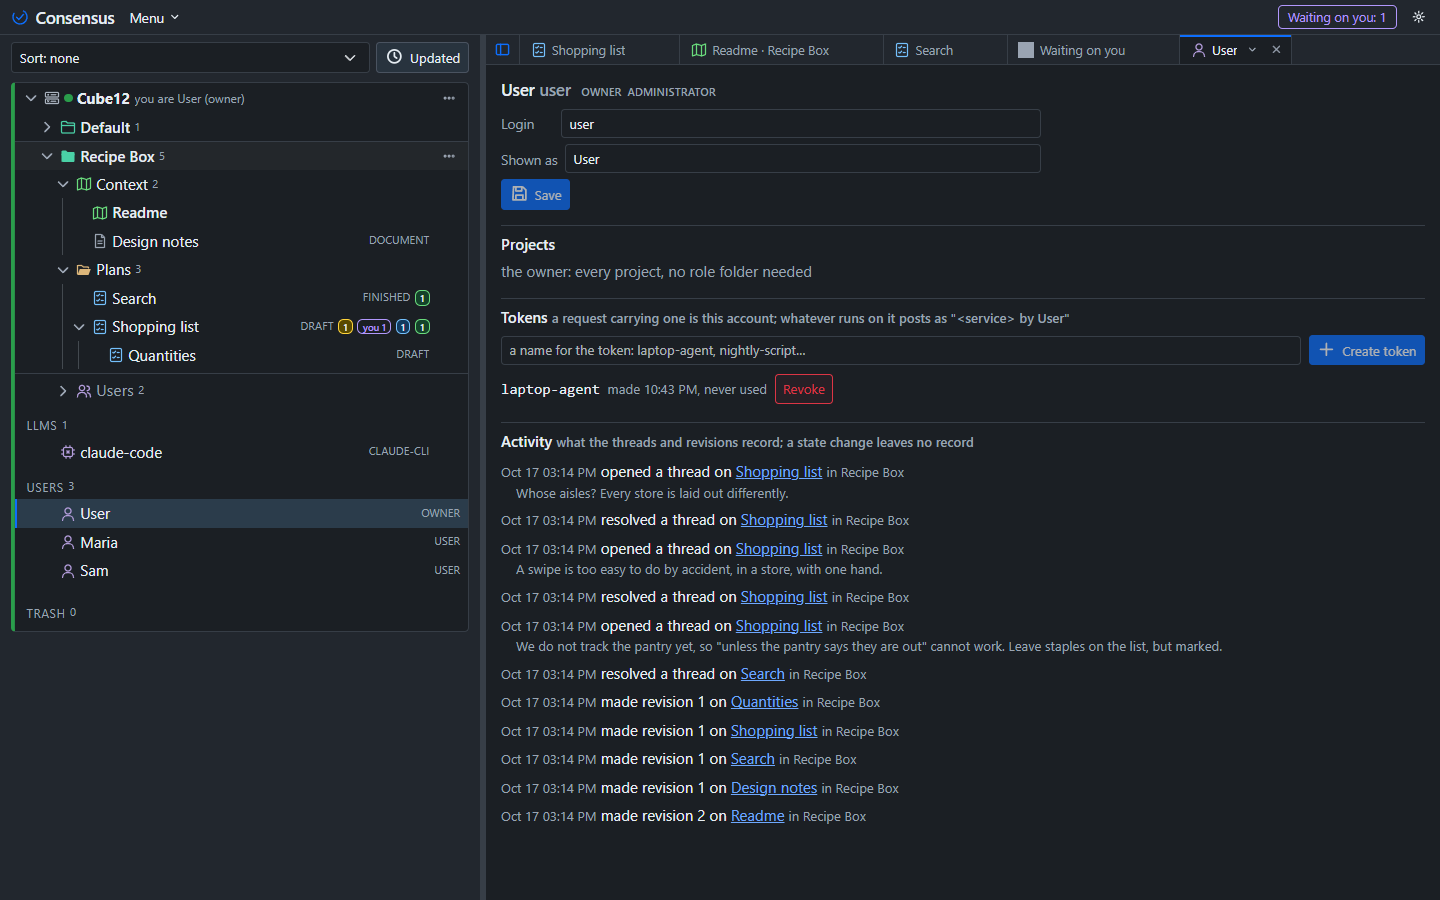
Task: Click the Default folder icon
Action: (x=68, y=127)
